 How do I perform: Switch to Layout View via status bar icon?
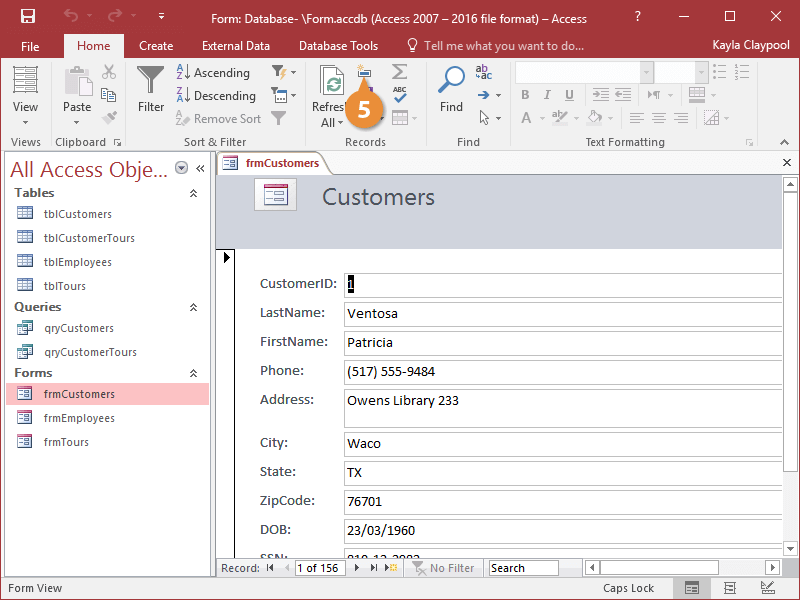pos(729,588)
